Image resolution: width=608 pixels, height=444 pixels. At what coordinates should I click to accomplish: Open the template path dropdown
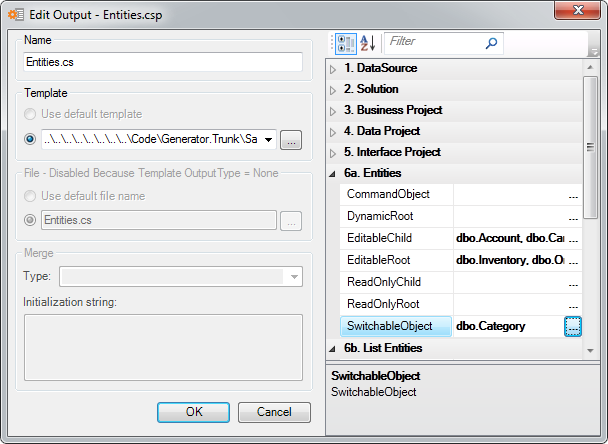point(268,140)
